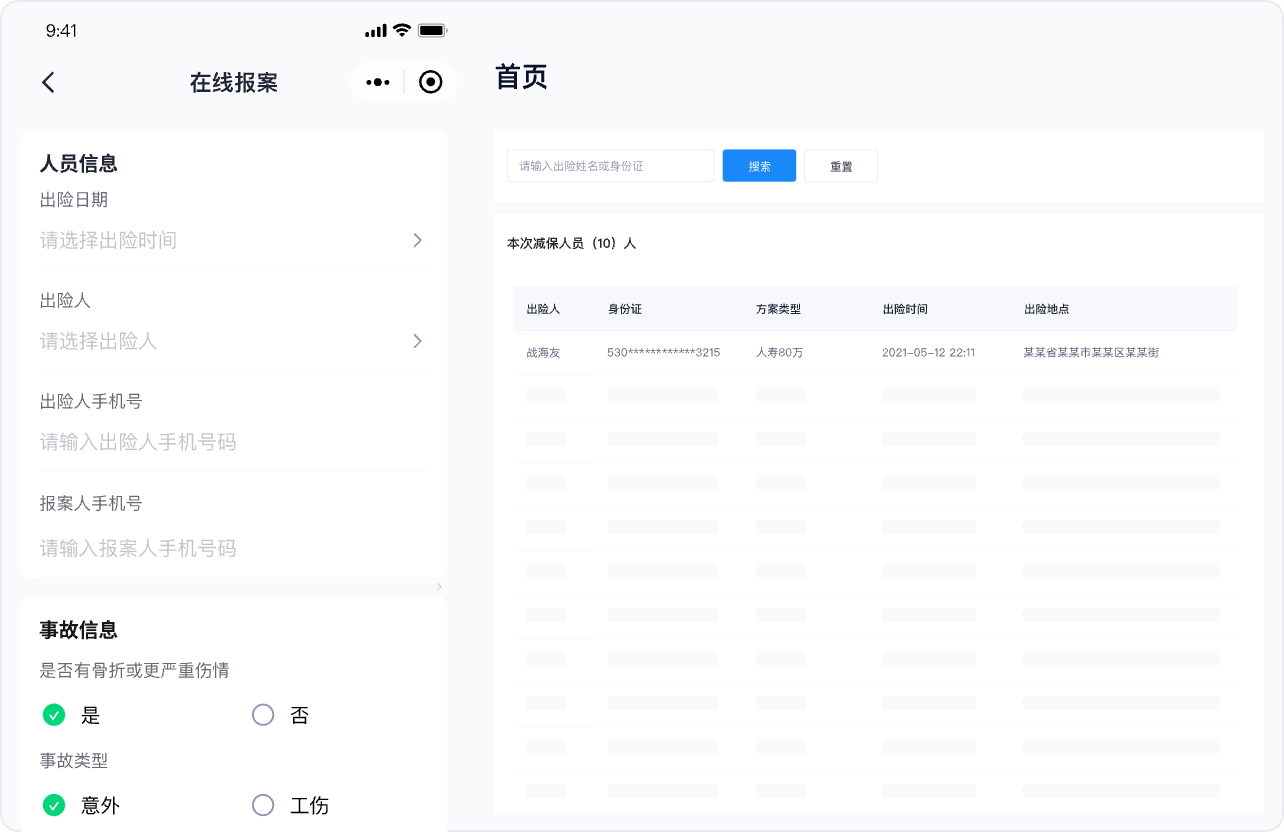This screenshot has width=1284, height=832.
Task: Tap the Wi-Fi status icon
Action: (402, 31)
